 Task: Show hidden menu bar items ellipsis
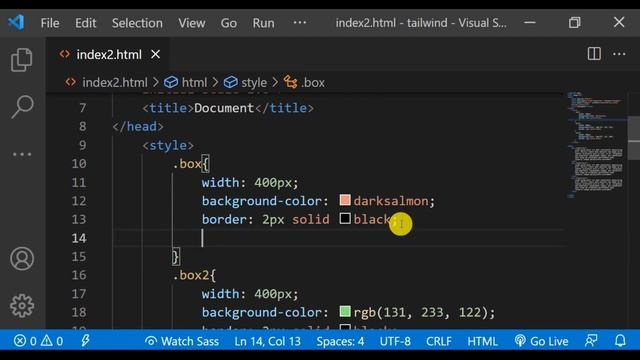(x=300, y=22)
